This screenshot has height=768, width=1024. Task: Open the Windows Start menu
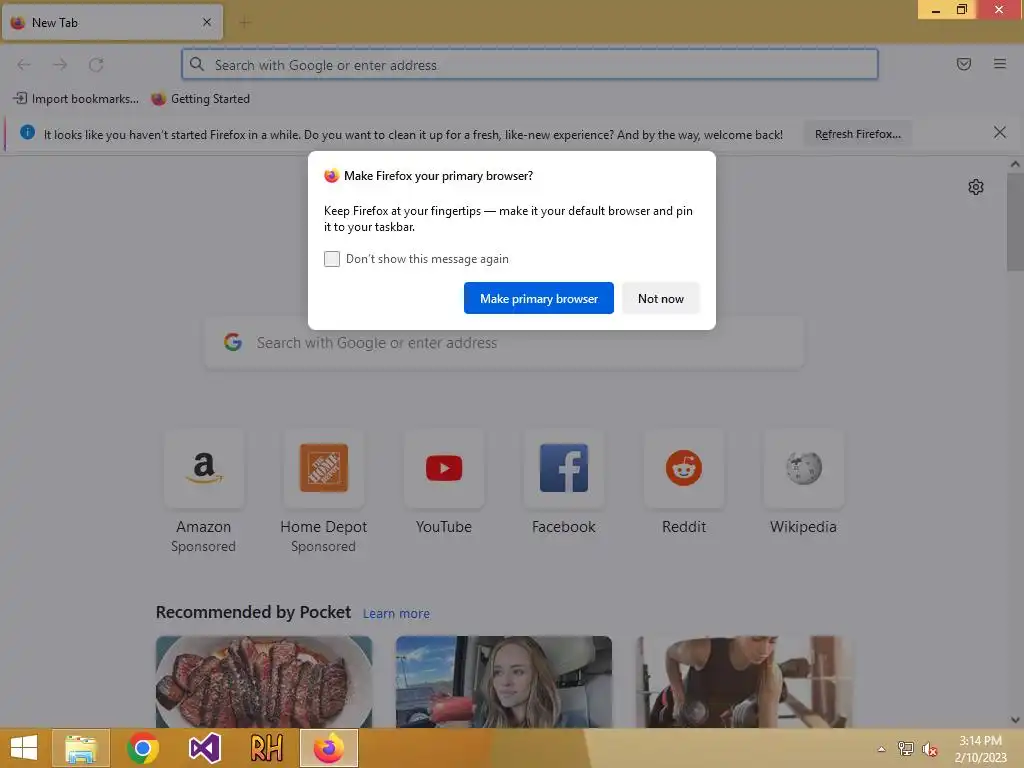click(24, 748)
